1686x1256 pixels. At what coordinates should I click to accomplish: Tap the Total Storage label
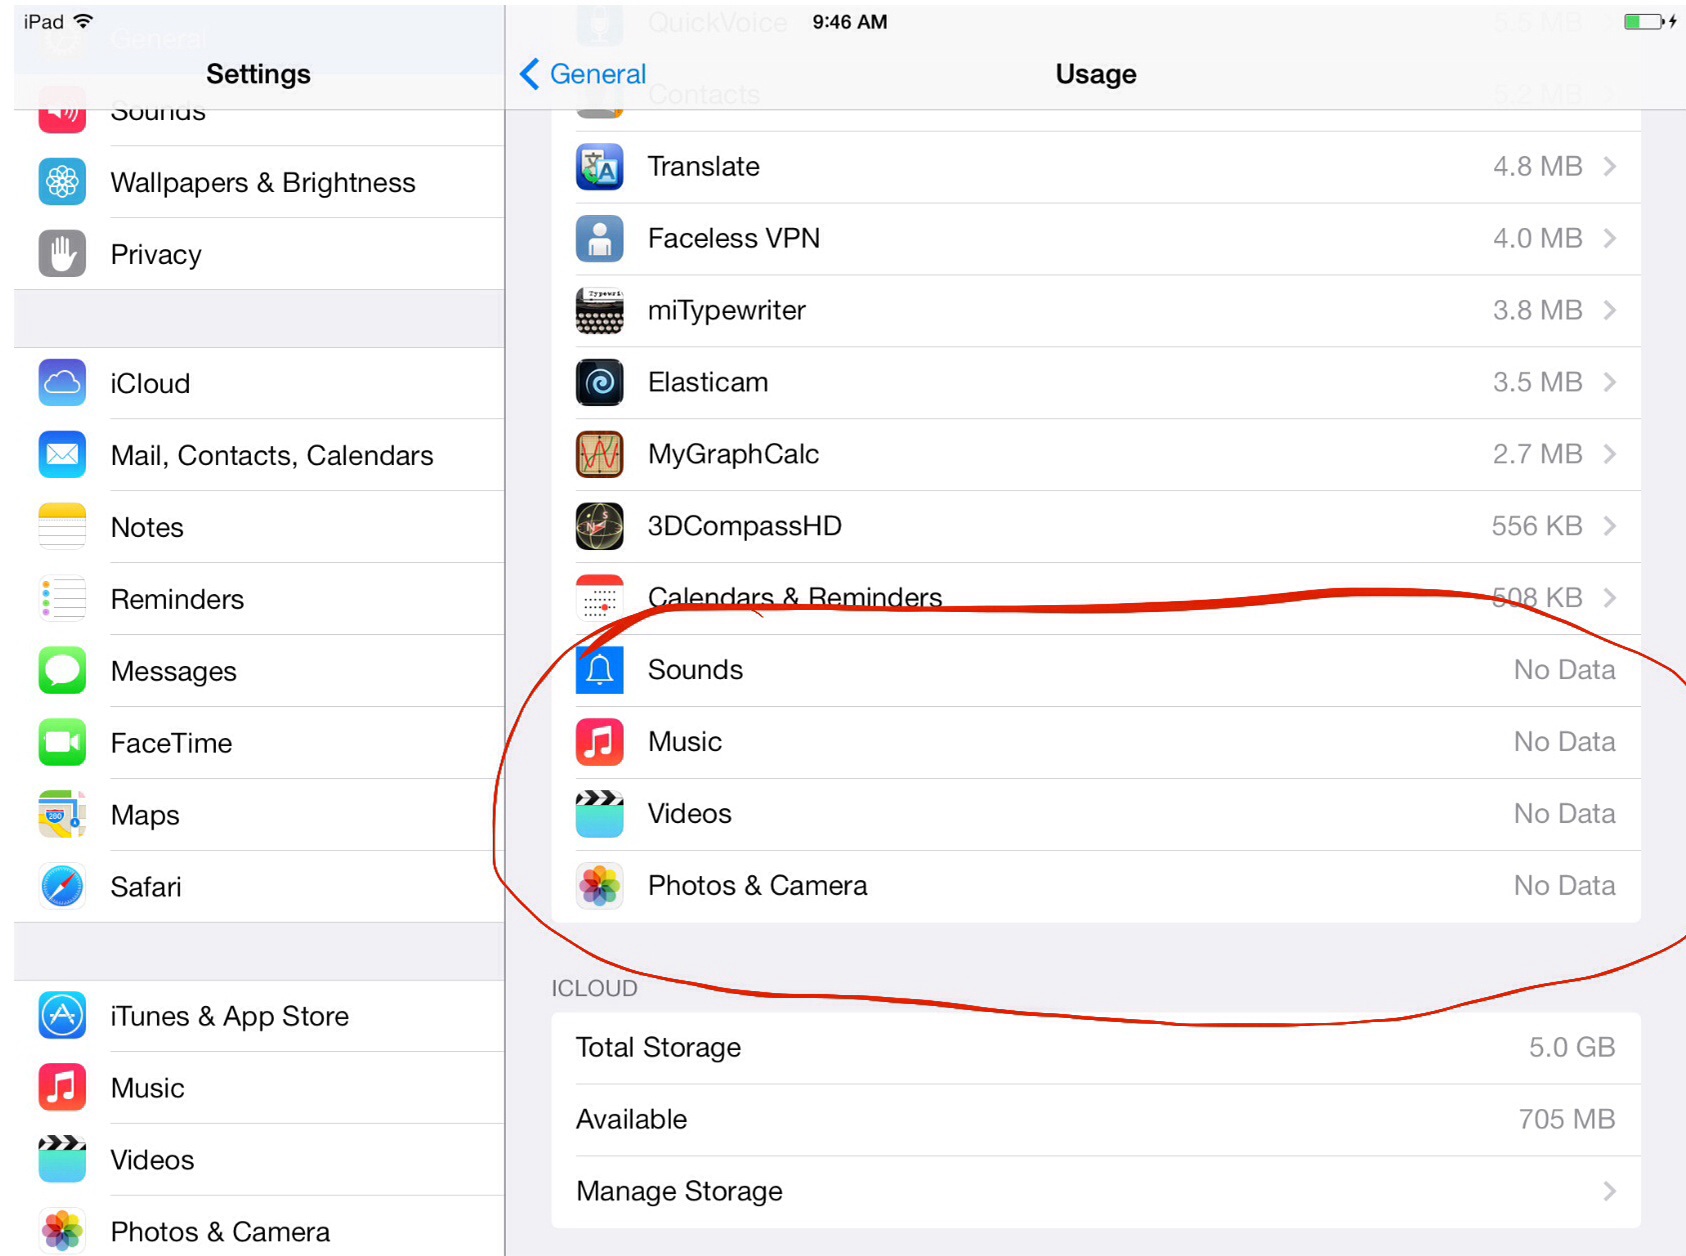click(x=658, y=1048)
